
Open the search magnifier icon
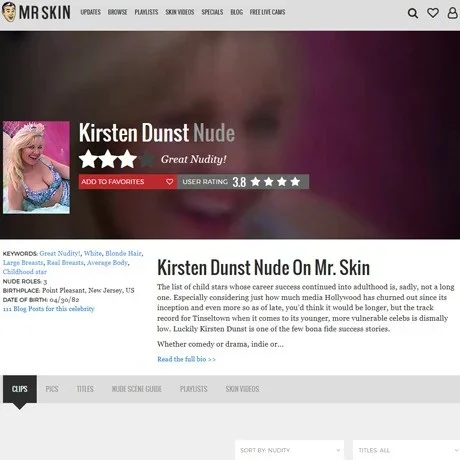[x=413, y=13]
